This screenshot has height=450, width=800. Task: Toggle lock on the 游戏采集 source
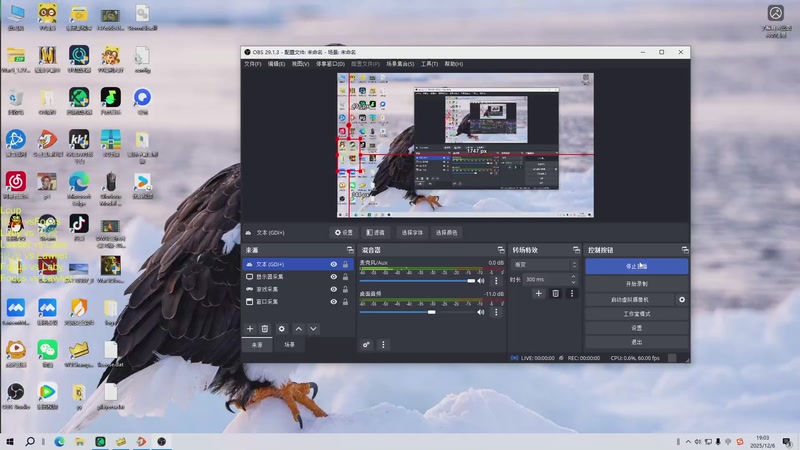pos(345,289)
